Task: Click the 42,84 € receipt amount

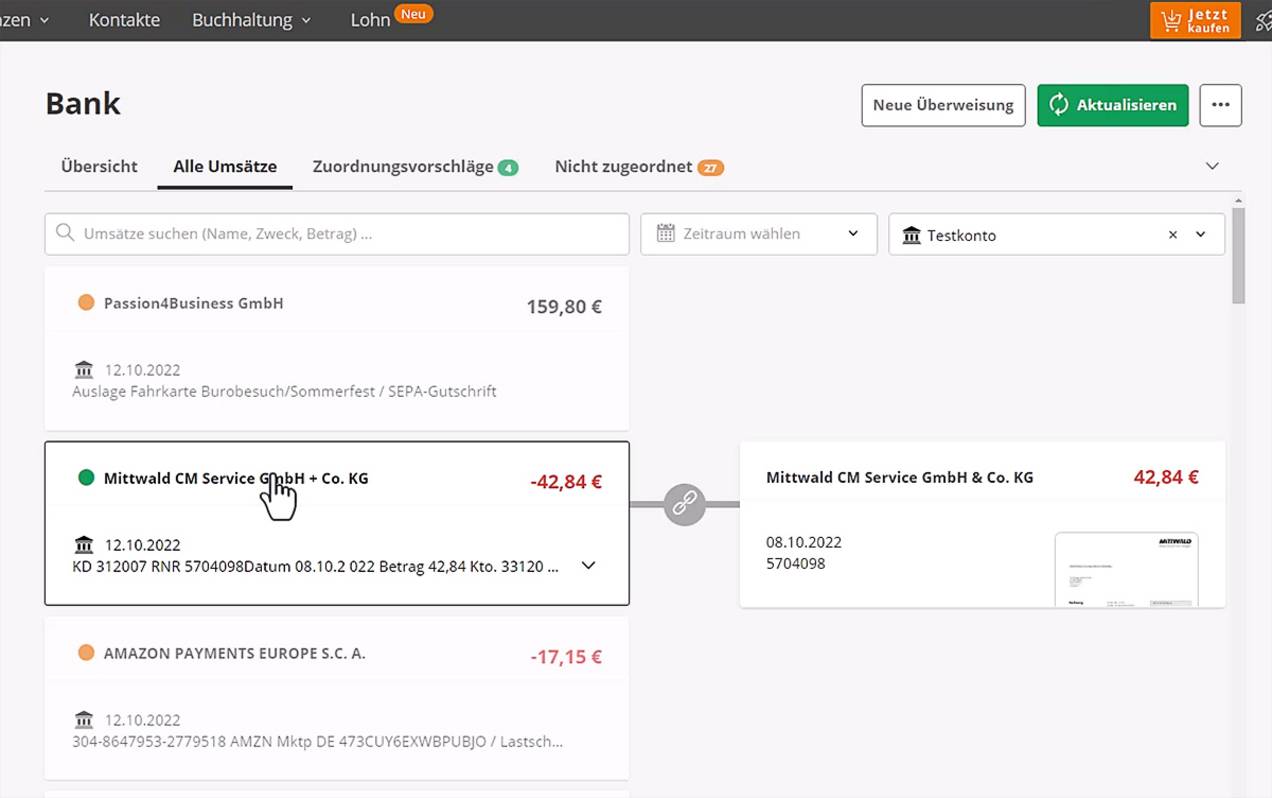Action: coord(1166,477)
